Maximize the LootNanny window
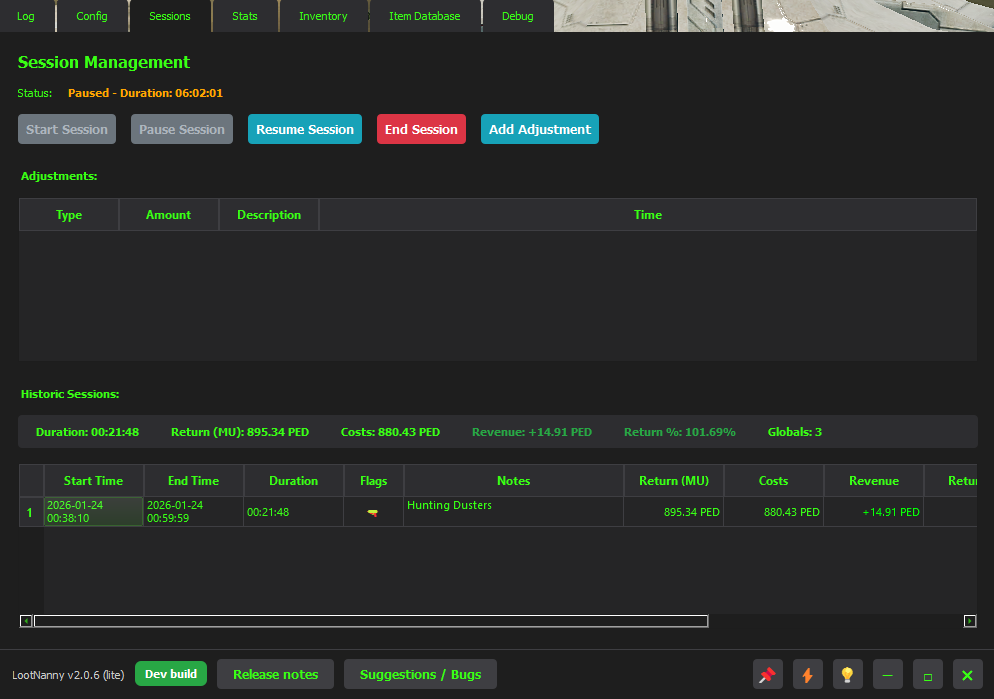This screenshot has height=699, width=994. tap(927, 674)
